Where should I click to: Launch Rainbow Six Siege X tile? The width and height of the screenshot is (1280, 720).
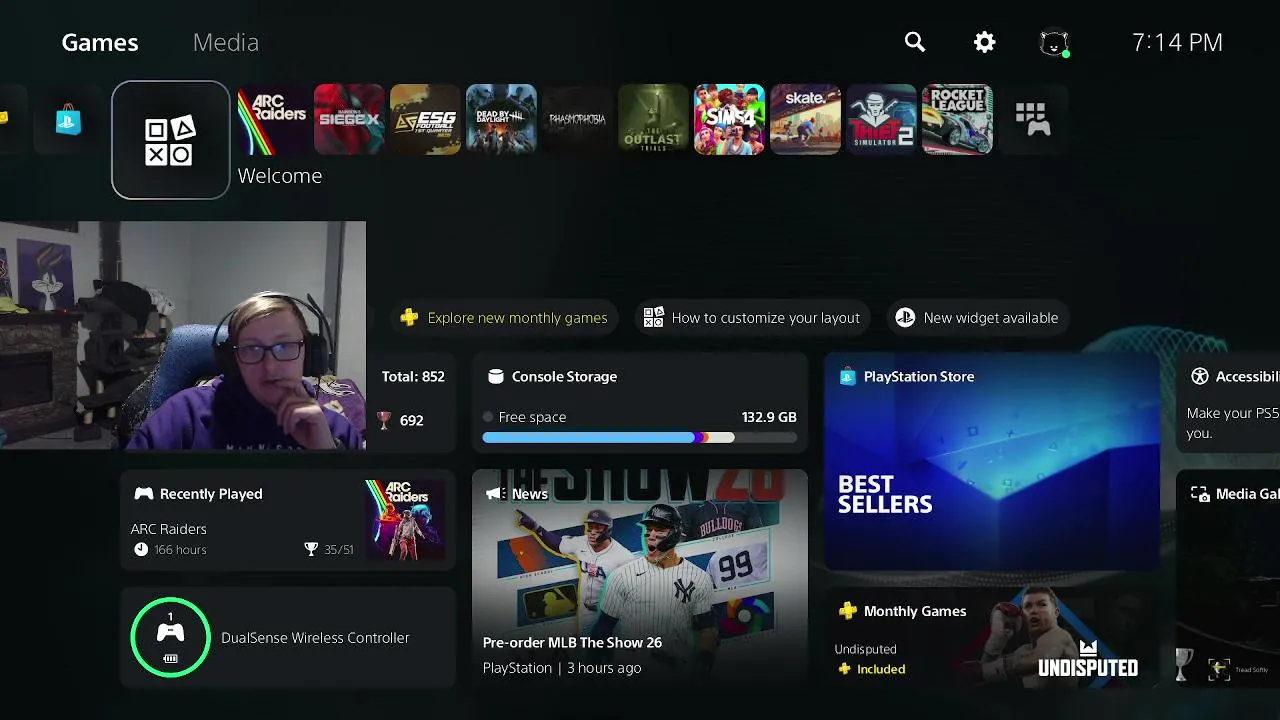tap(349, 120)
